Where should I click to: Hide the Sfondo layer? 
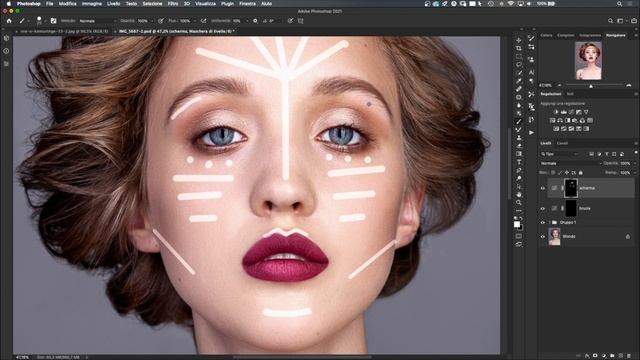click(x=543, y=236)
